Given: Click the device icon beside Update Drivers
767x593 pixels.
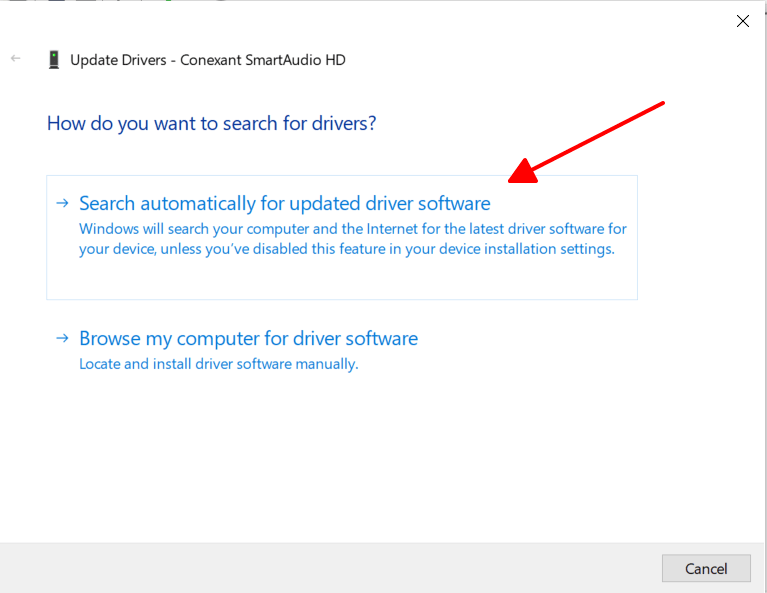Looking at the screenshot, I should click(54, 60).
